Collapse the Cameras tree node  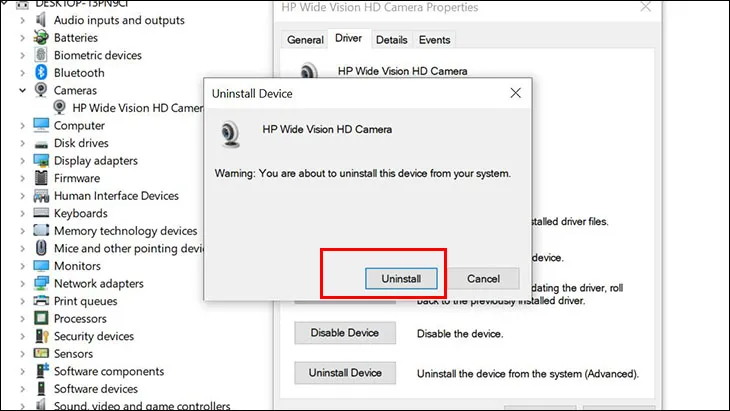[x=23, y=90]
